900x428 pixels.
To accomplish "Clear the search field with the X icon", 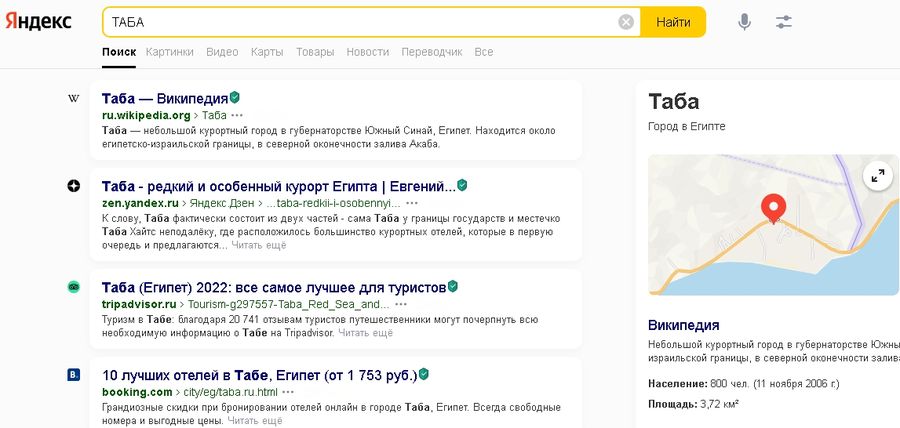I will click(626, 22).
